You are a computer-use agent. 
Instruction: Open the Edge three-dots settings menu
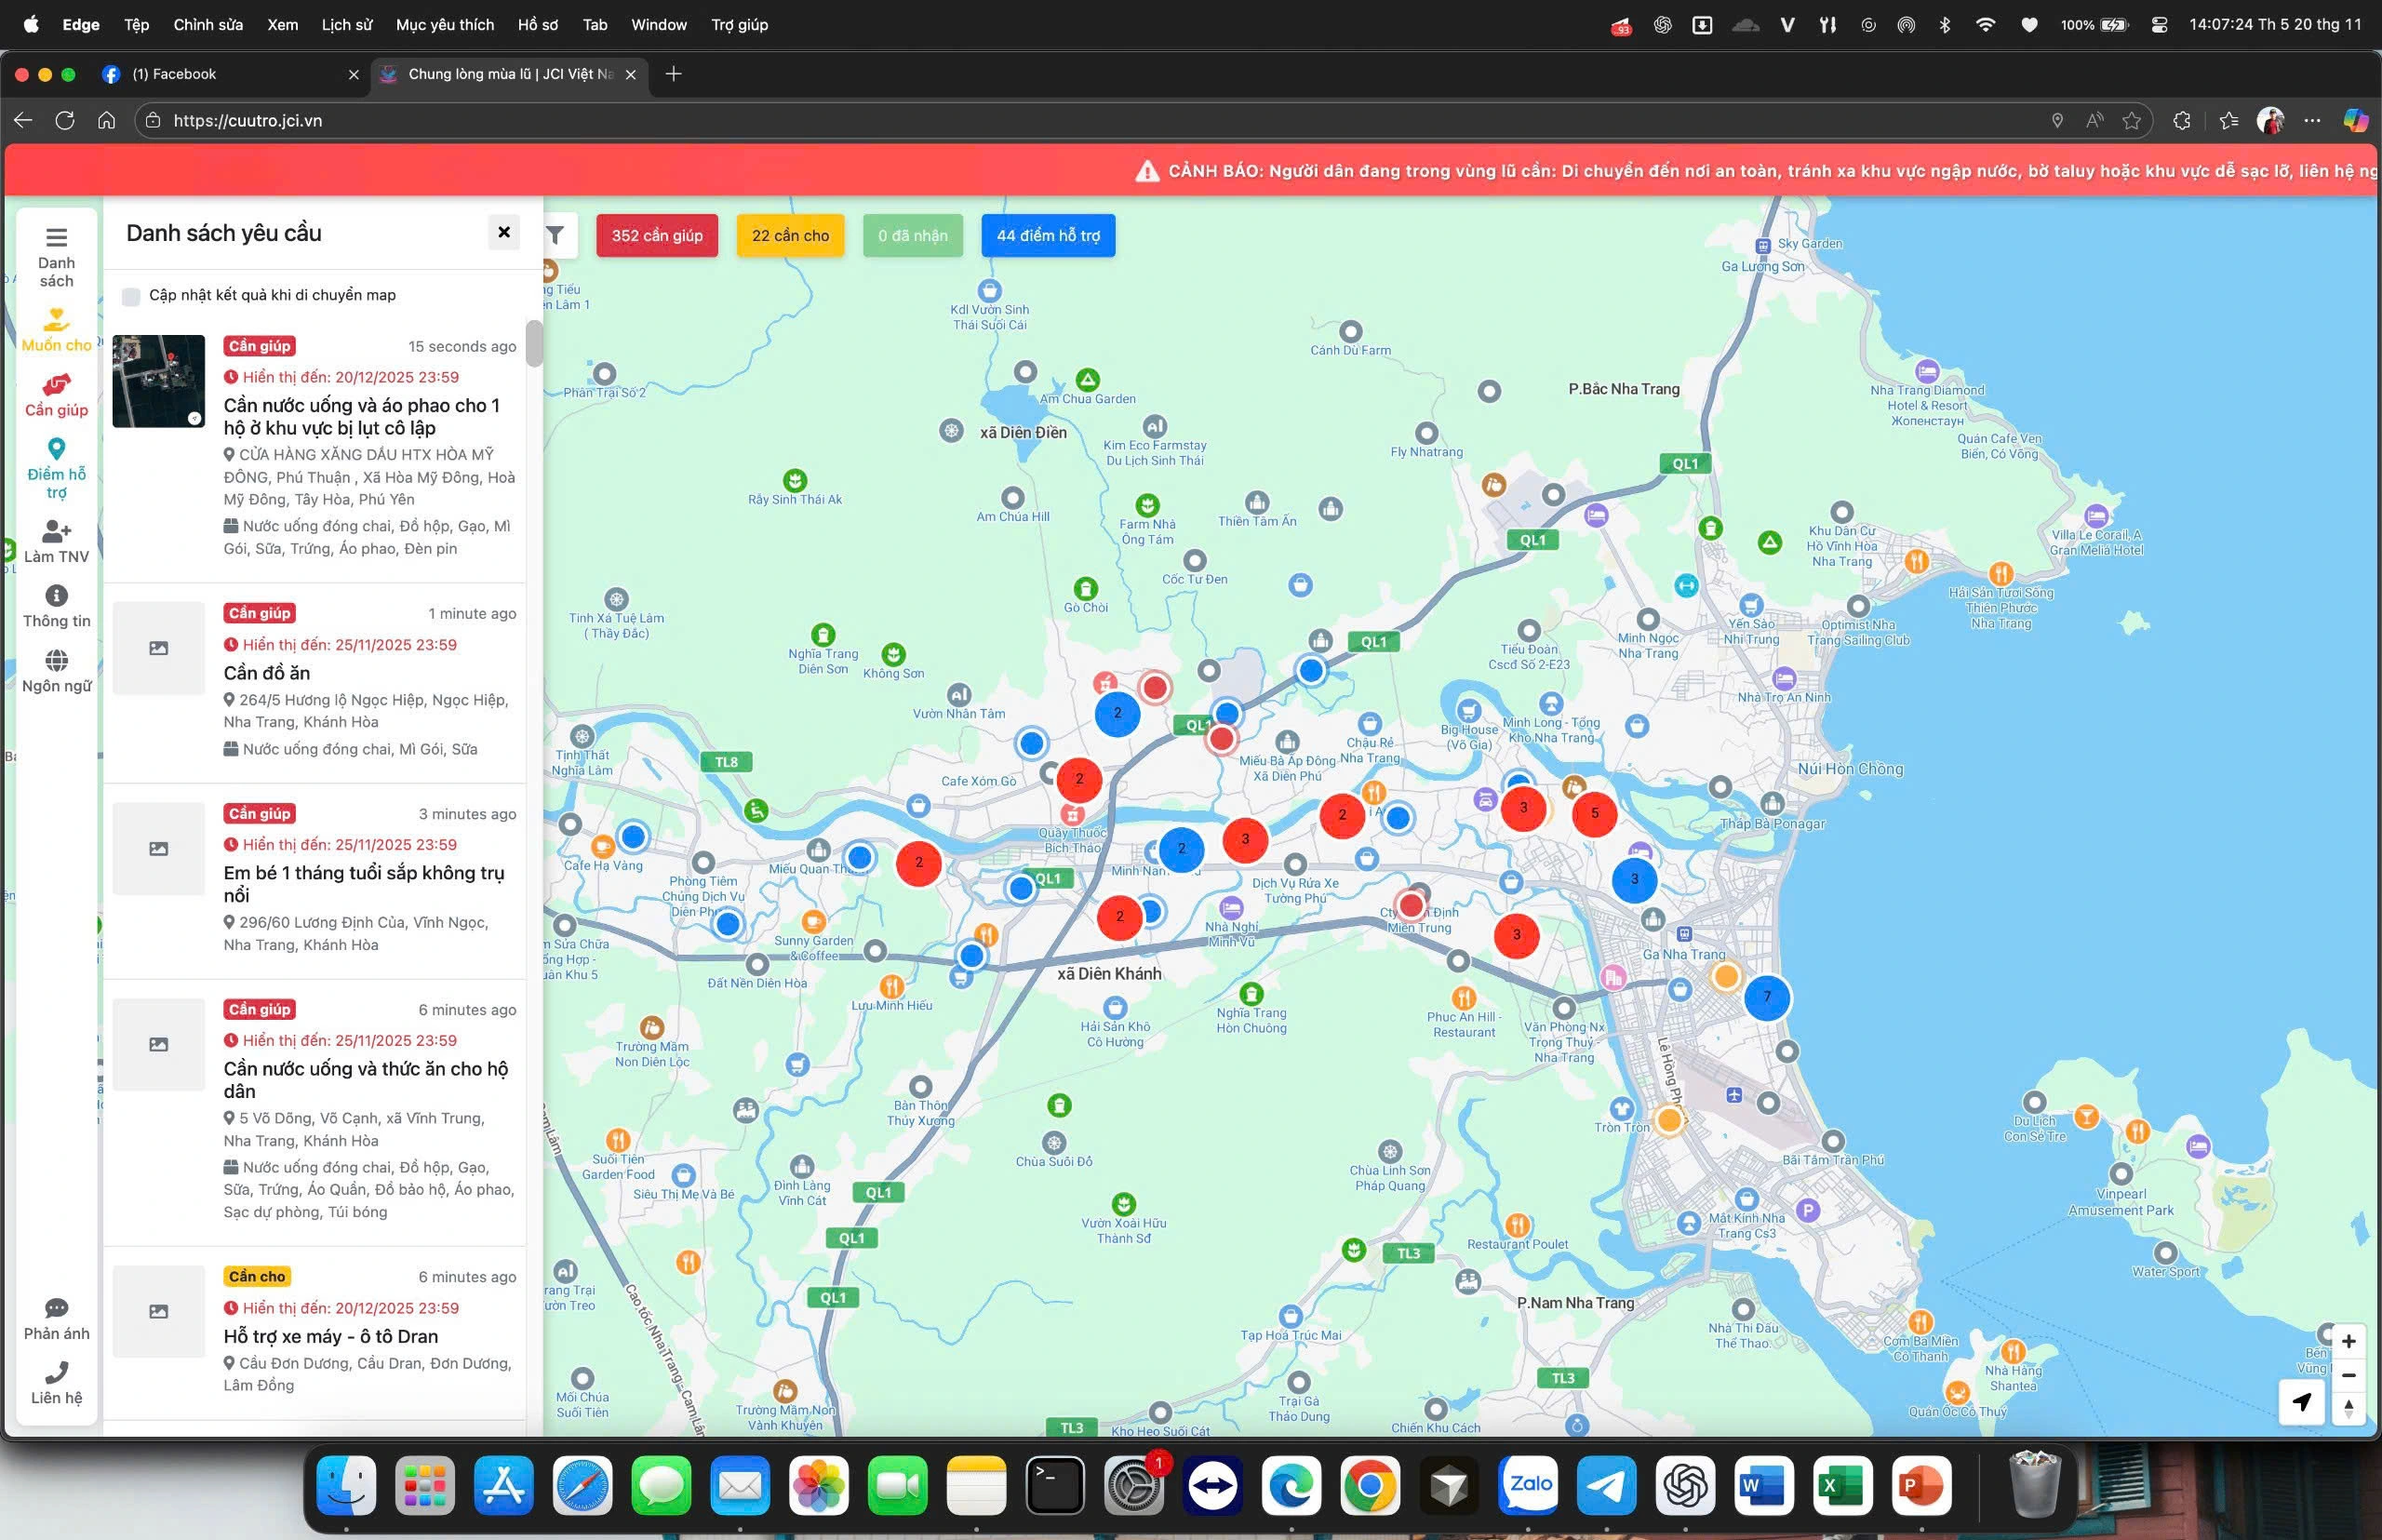pos(2312,121)
